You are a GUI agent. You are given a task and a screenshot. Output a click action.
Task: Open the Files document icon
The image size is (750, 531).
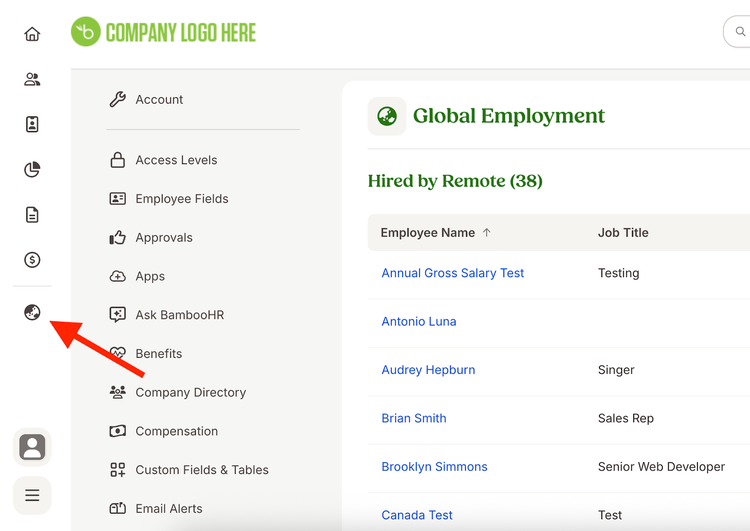point(32,215)
